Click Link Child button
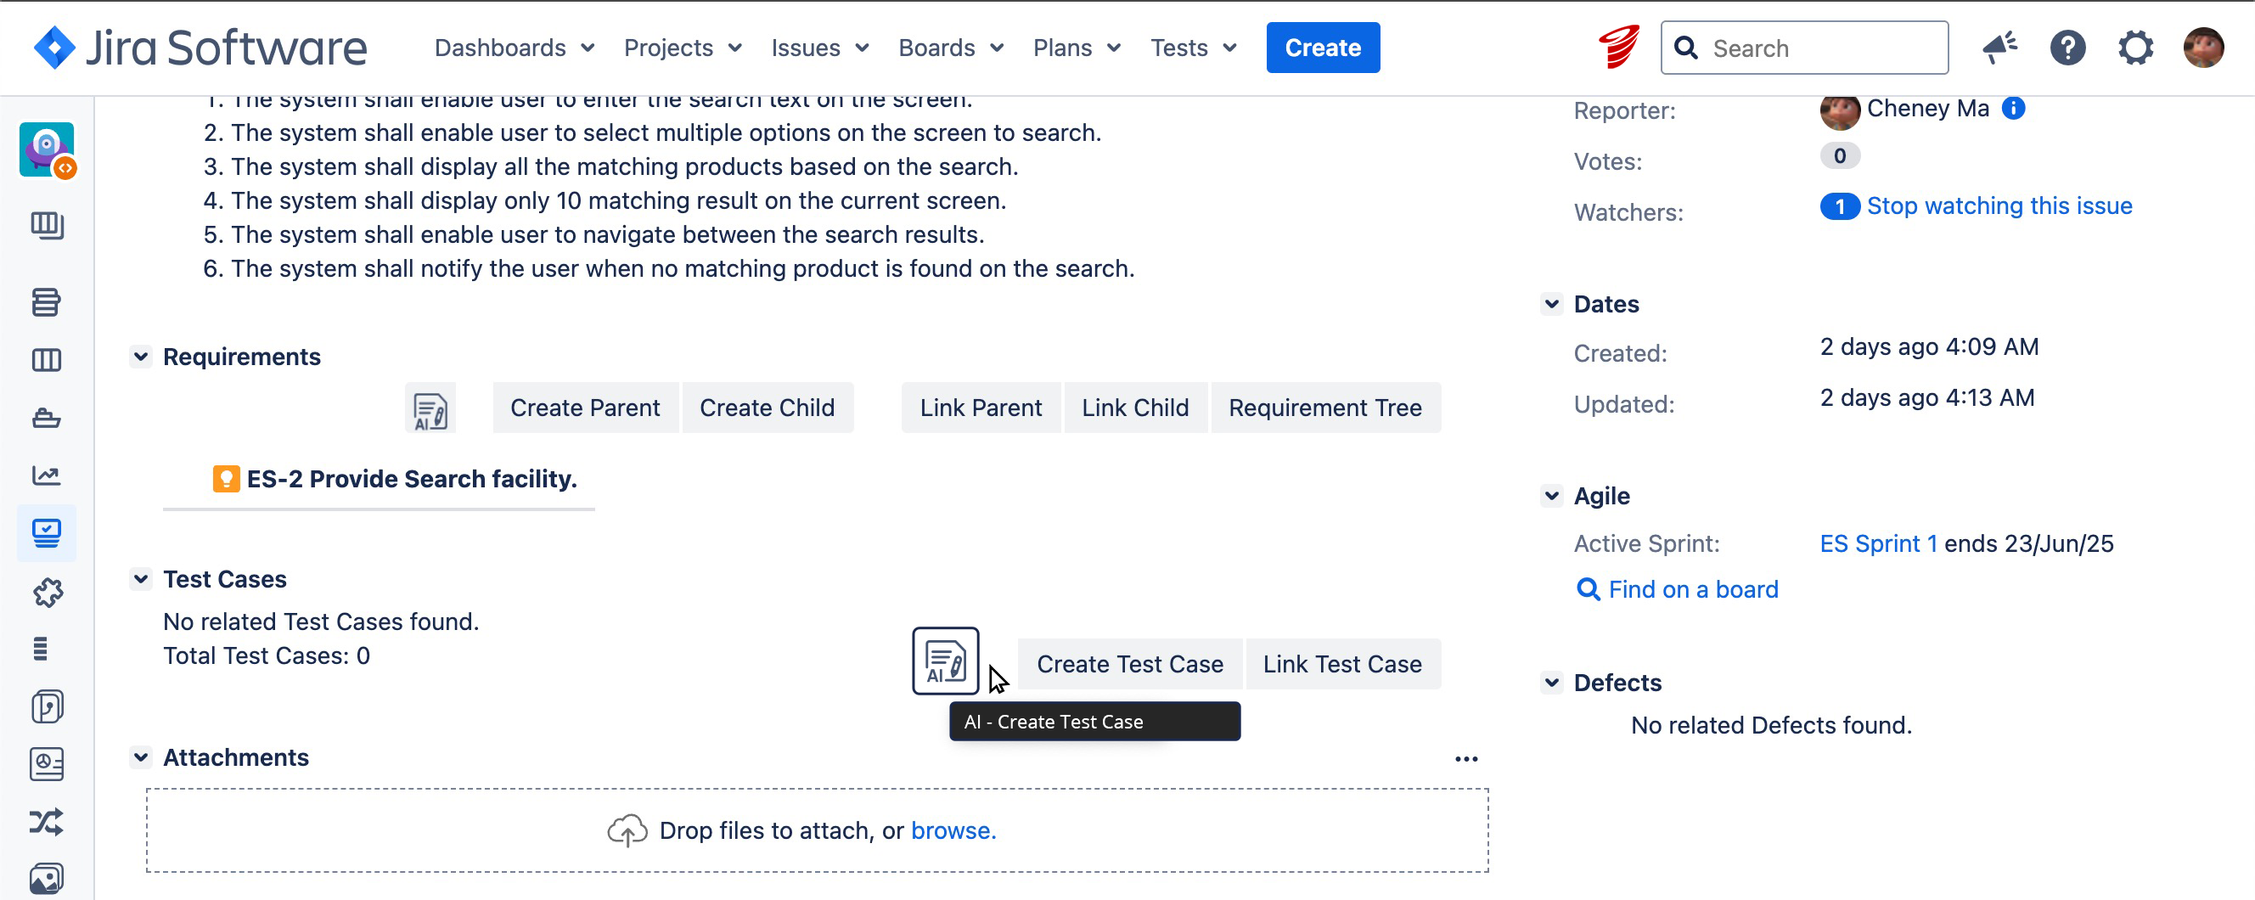Screen dimensions: 2255x900 coord(1135,408)
